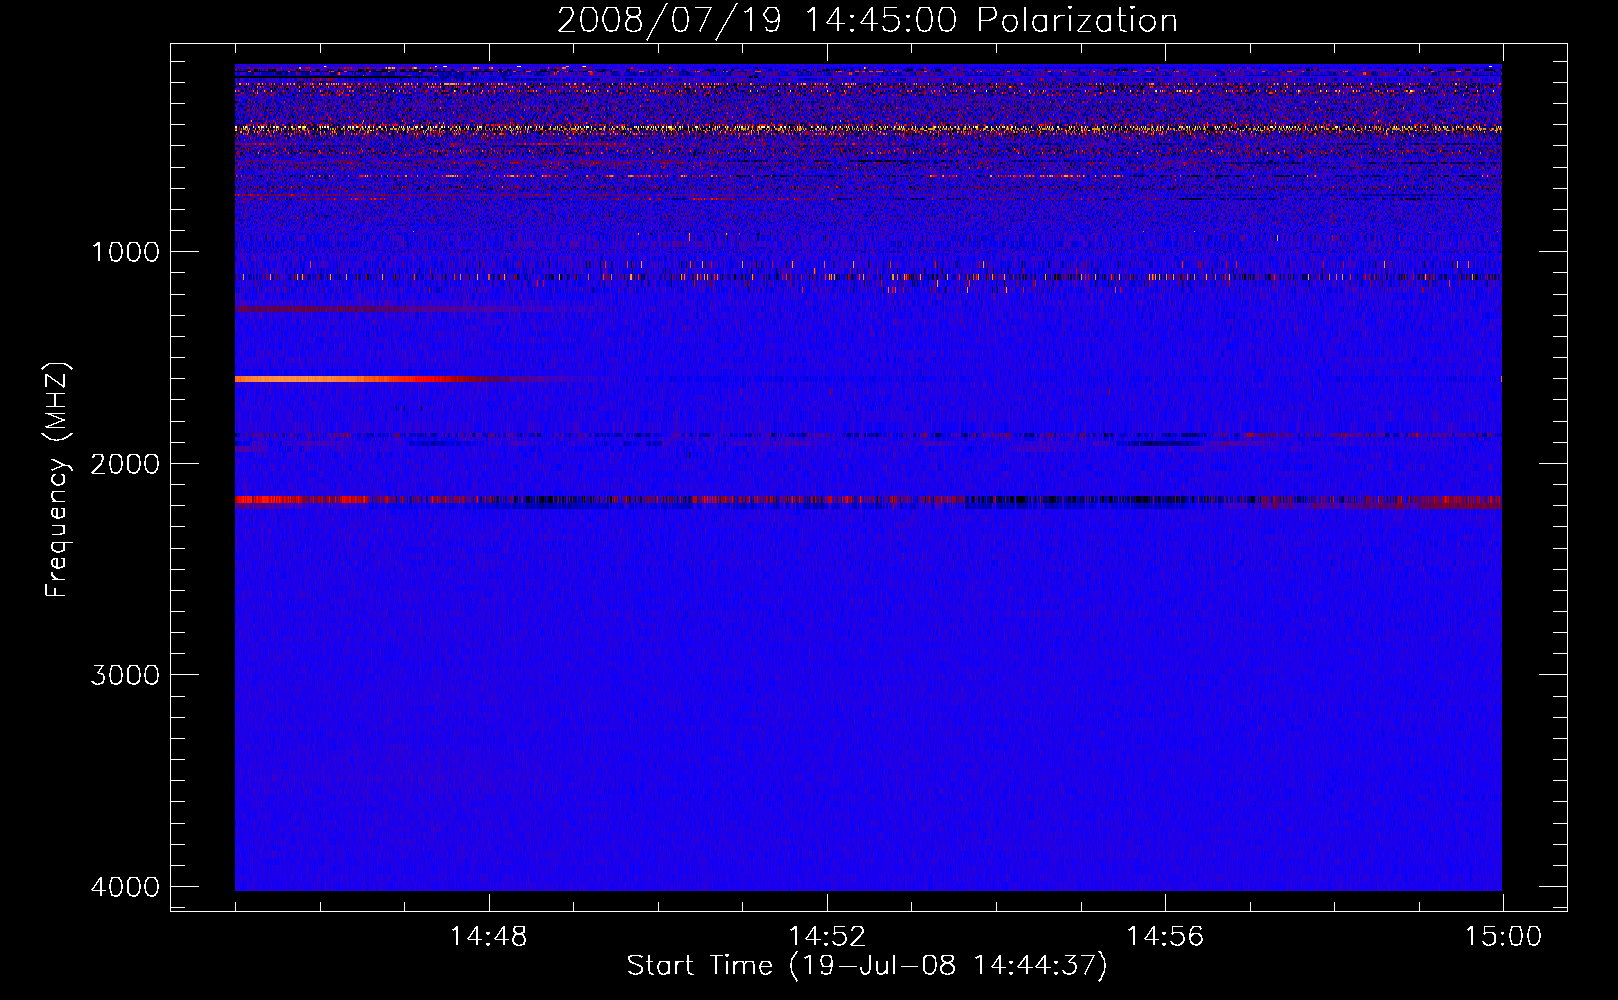Click the 'Start Time (19-Jul-08 14:44:37)' x-axis label
Viewport: 1618px width, 1000px height.
[867, 966]
